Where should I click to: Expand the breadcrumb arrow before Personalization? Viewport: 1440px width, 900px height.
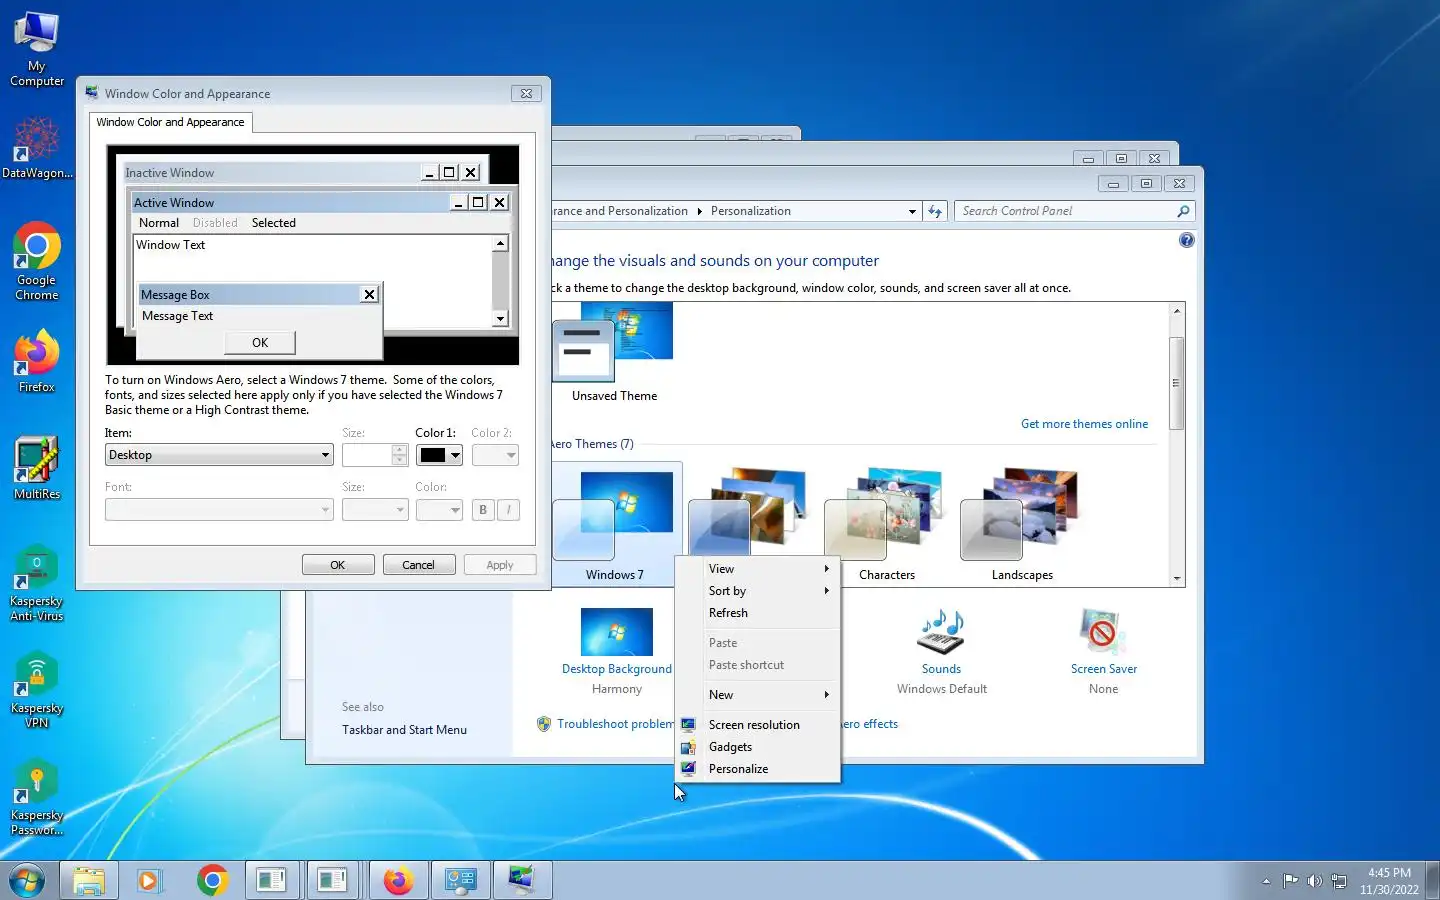[699, 211]
